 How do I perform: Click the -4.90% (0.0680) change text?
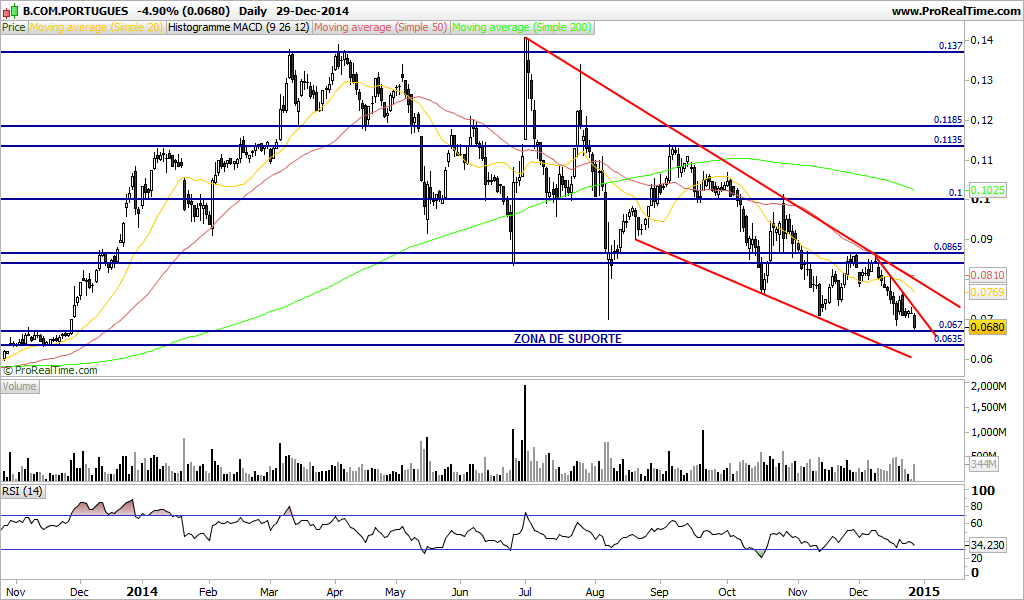tap(184, 11)
